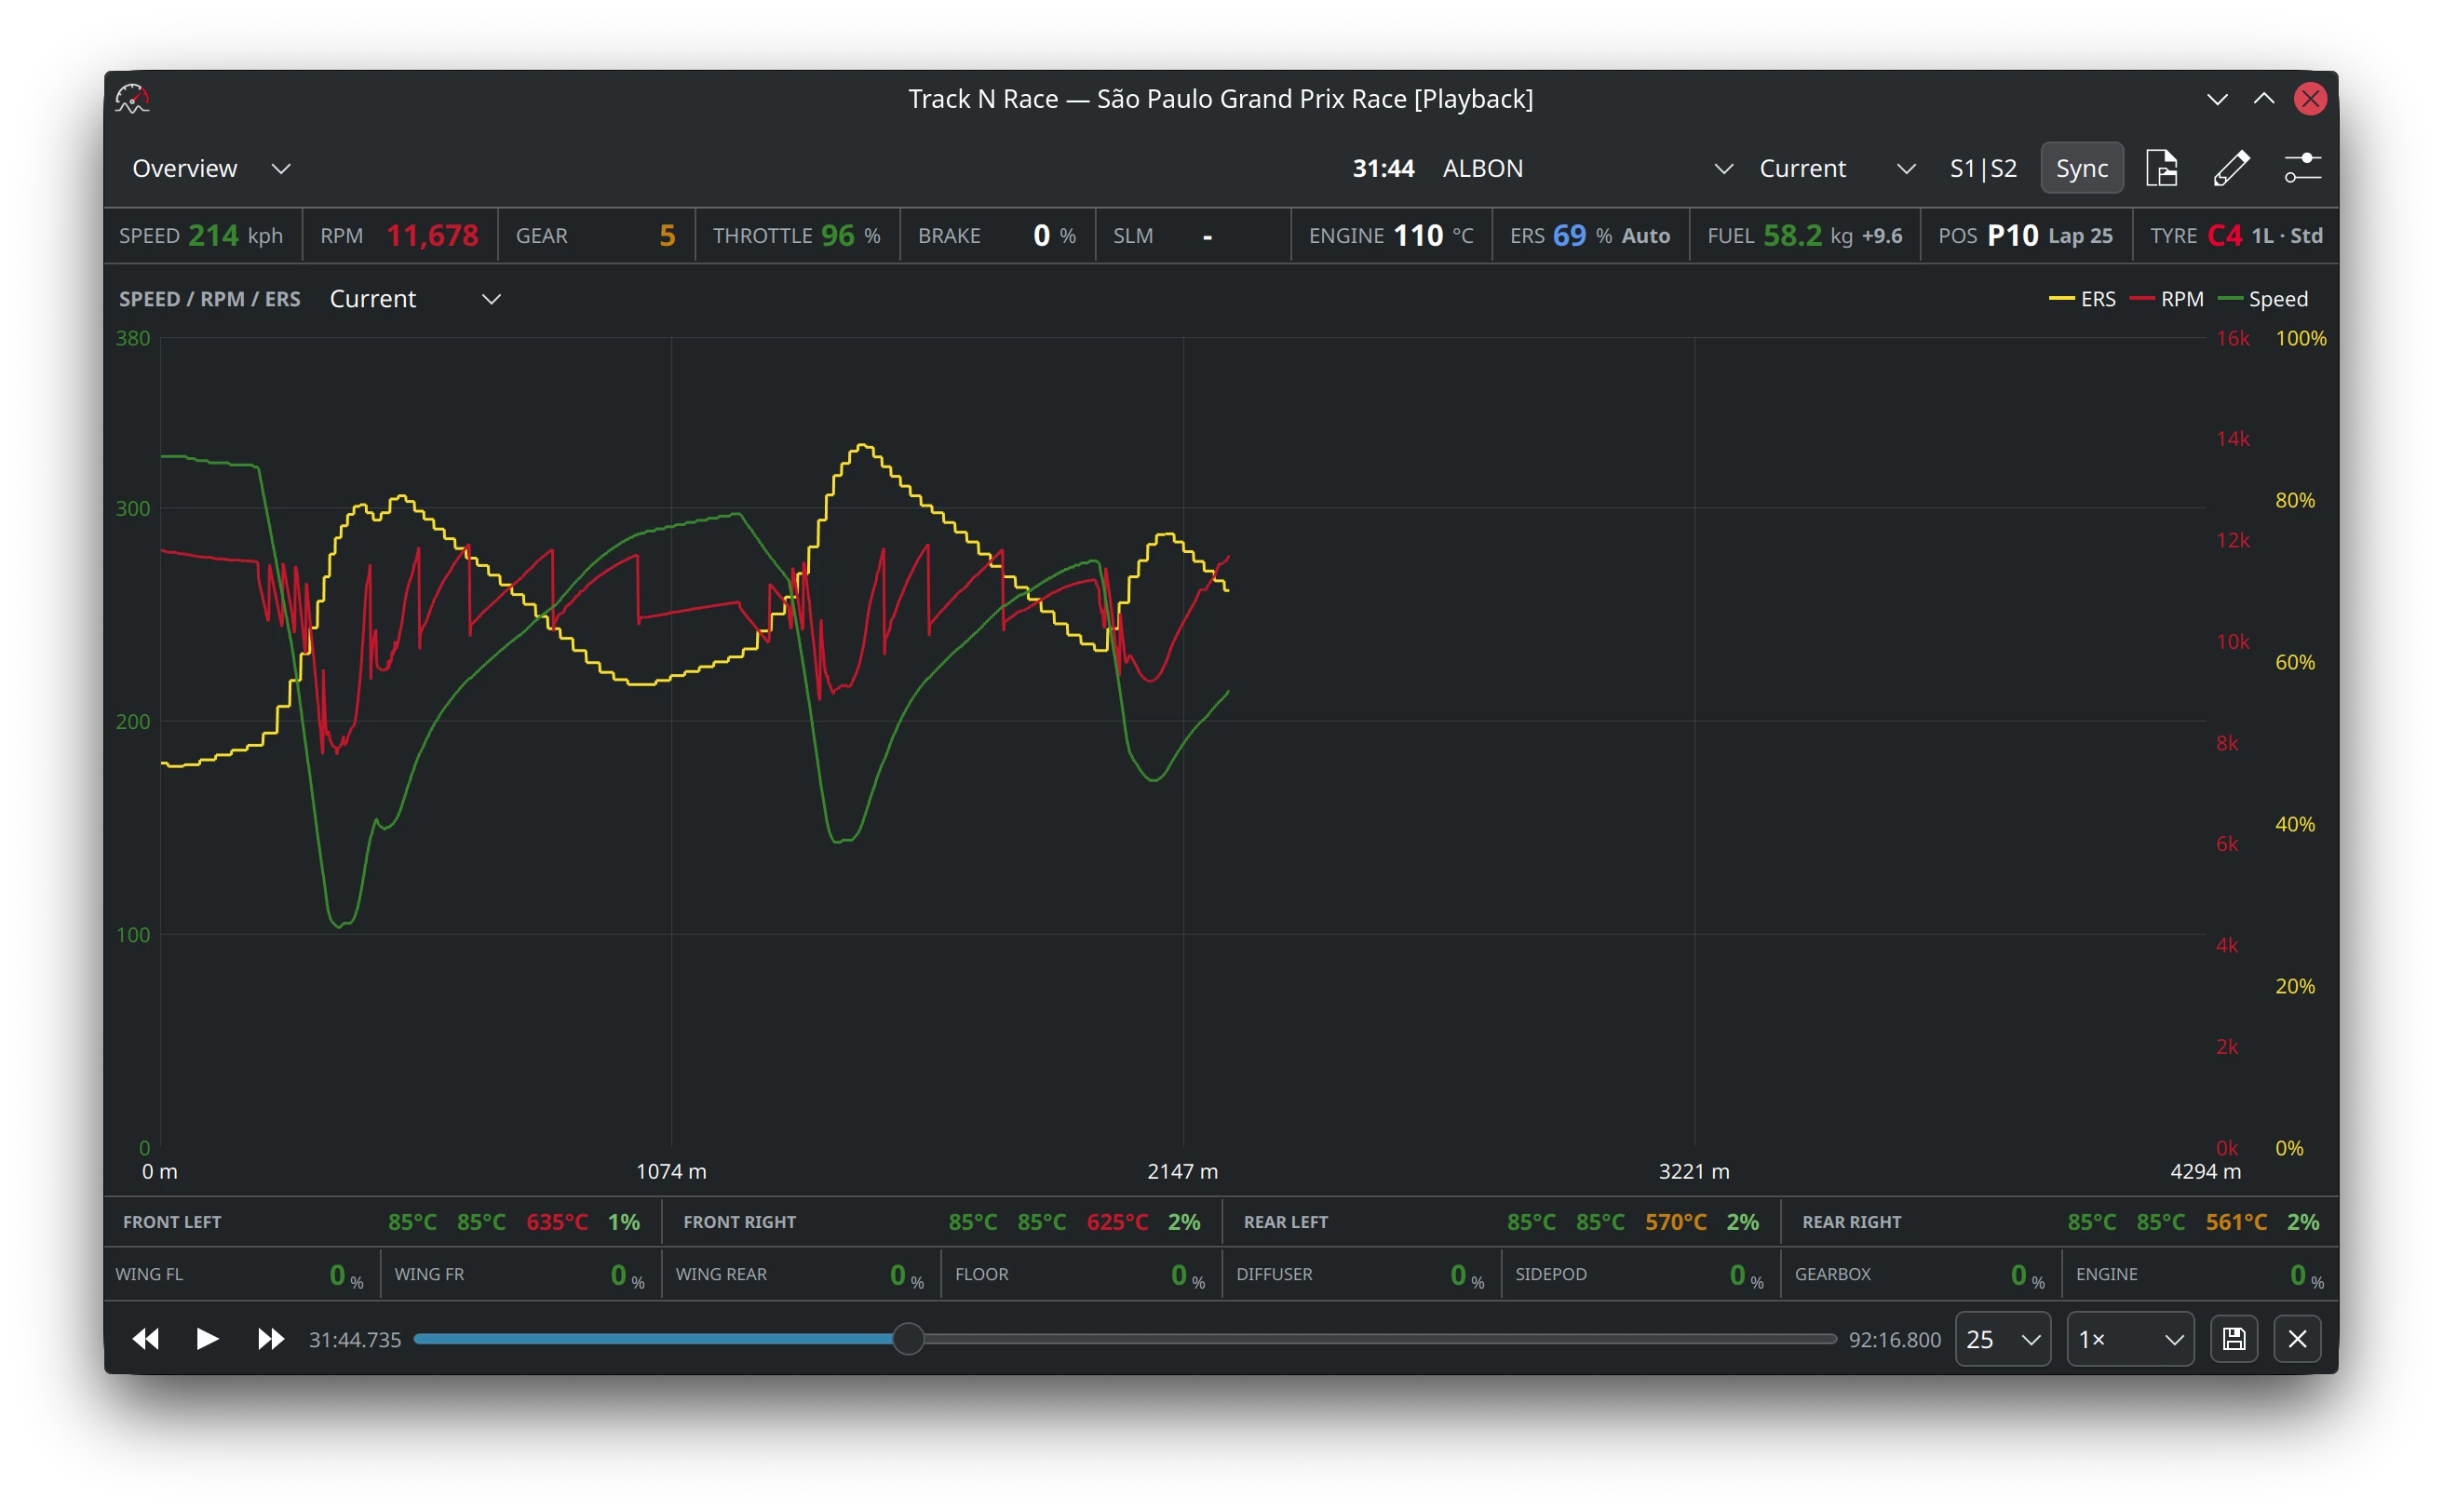Open the Current lap dropdown in toolbar
Image resolution: width=2443 pixels, height=1512 pixels.
point(1837,168)
